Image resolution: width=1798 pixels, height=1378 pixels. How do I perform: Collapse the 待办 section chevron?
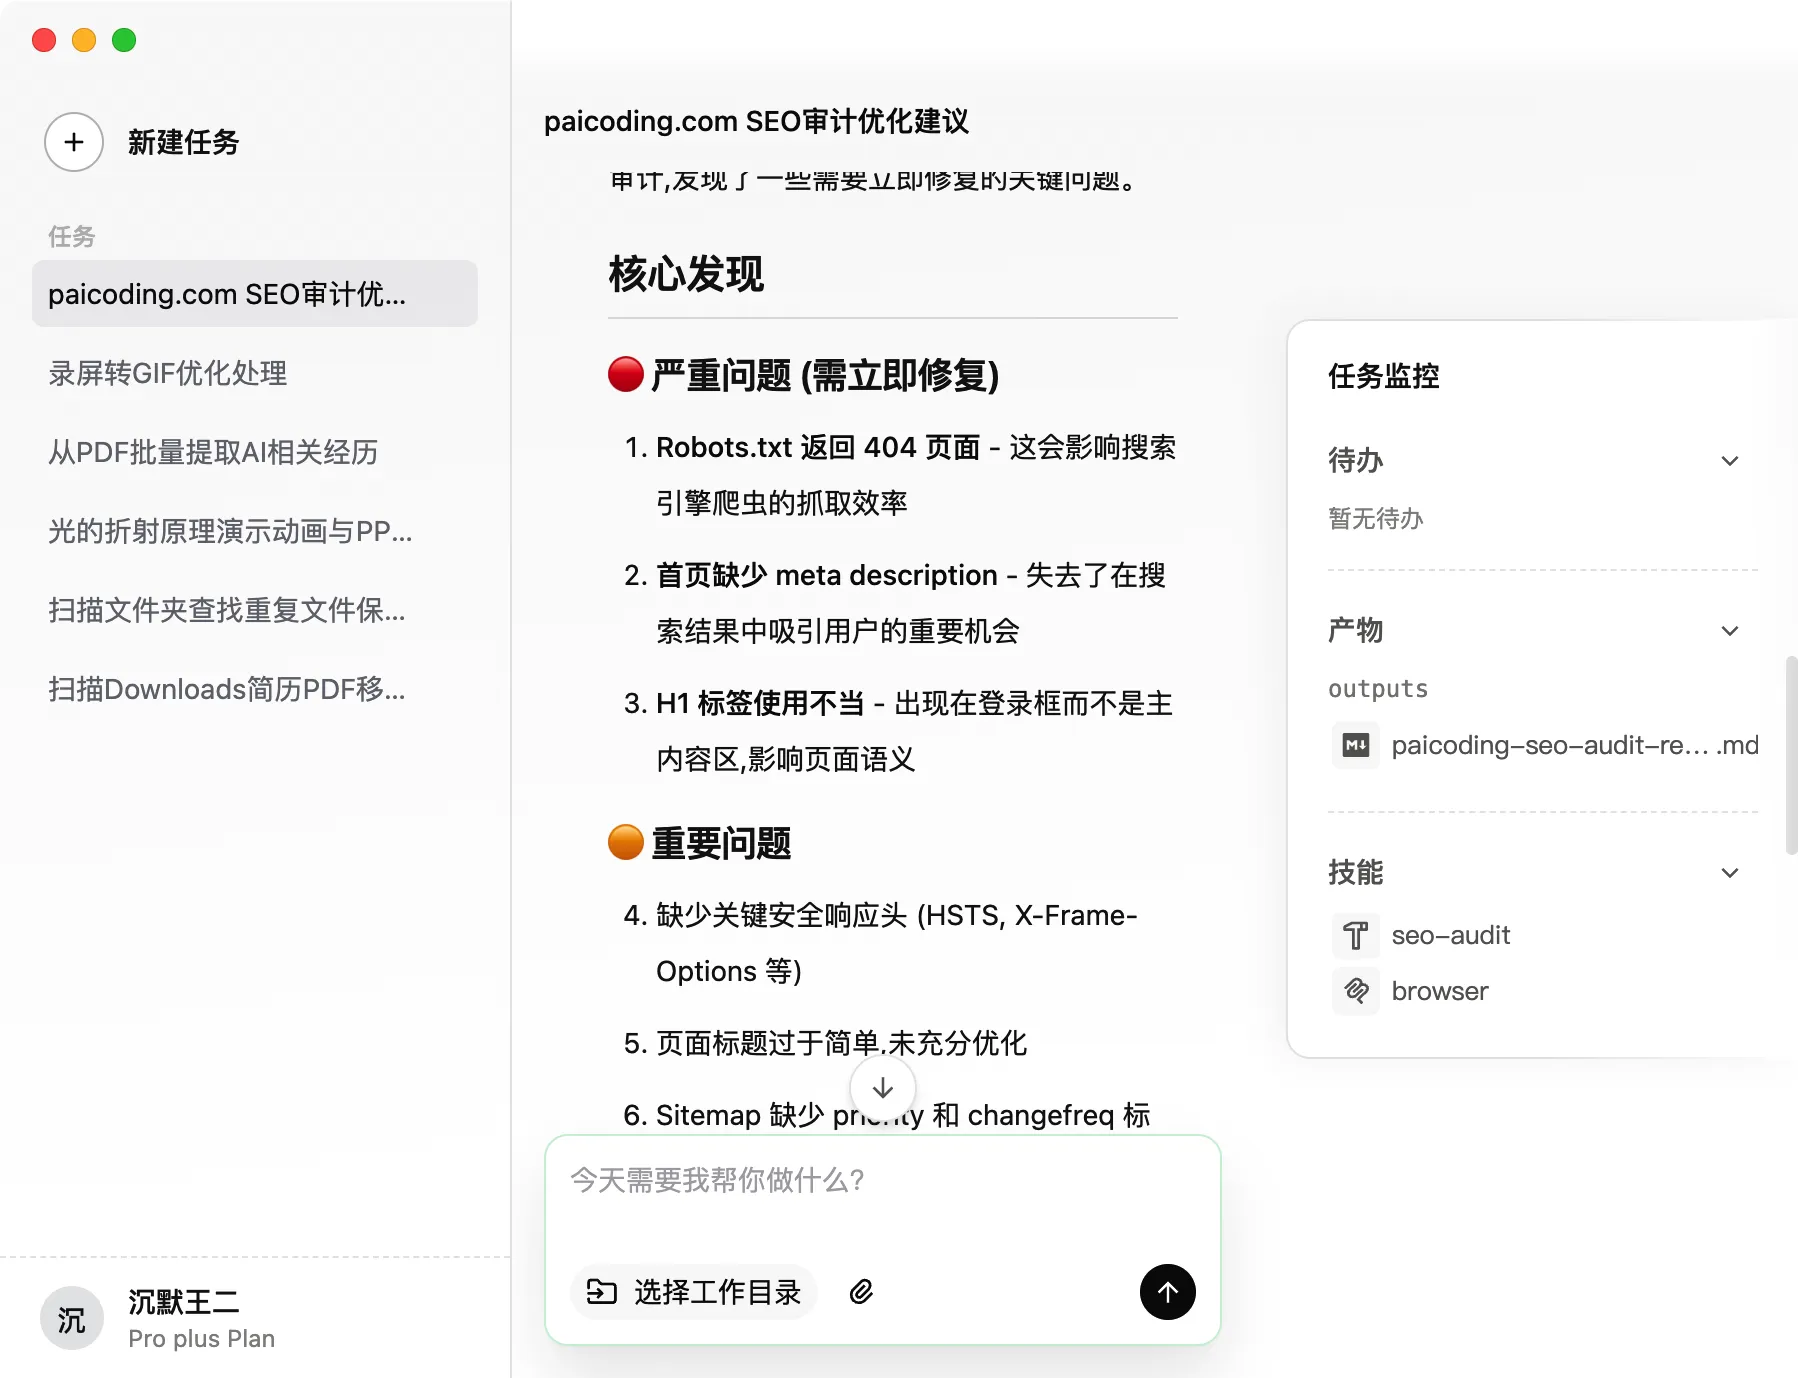click(x=1730, y=461)
